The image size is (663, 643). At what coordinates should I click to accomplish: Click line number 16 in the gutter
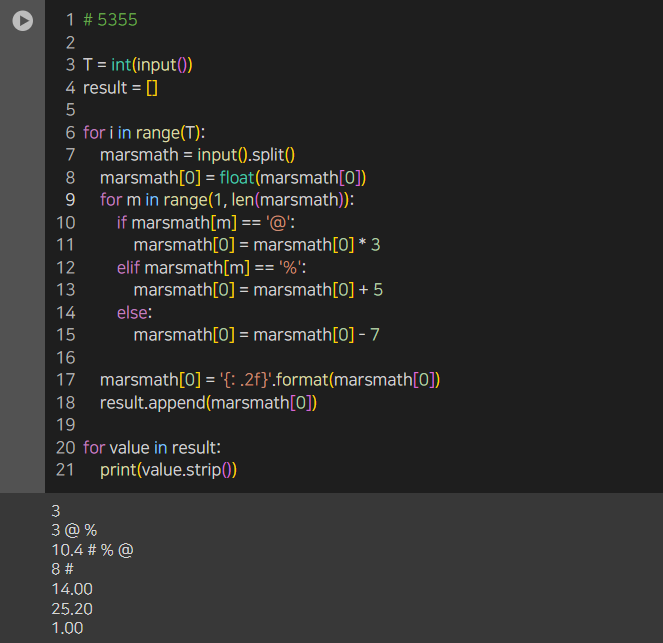pos(66,358)
